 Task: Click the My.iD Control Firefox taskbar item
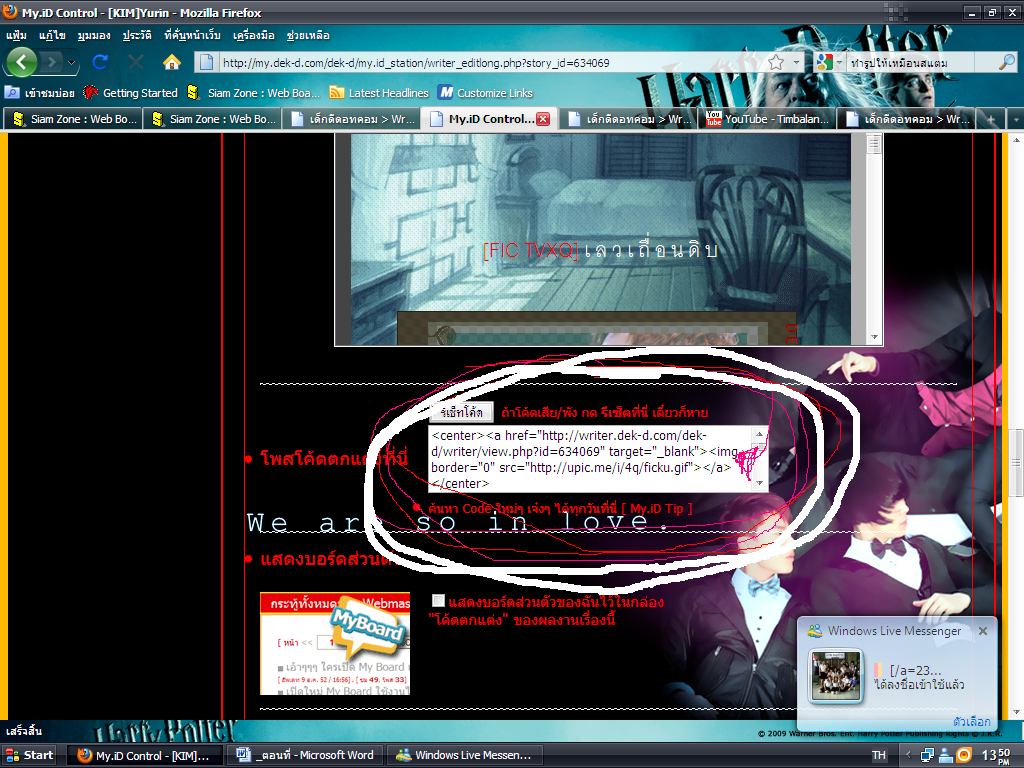pos(144,755)
